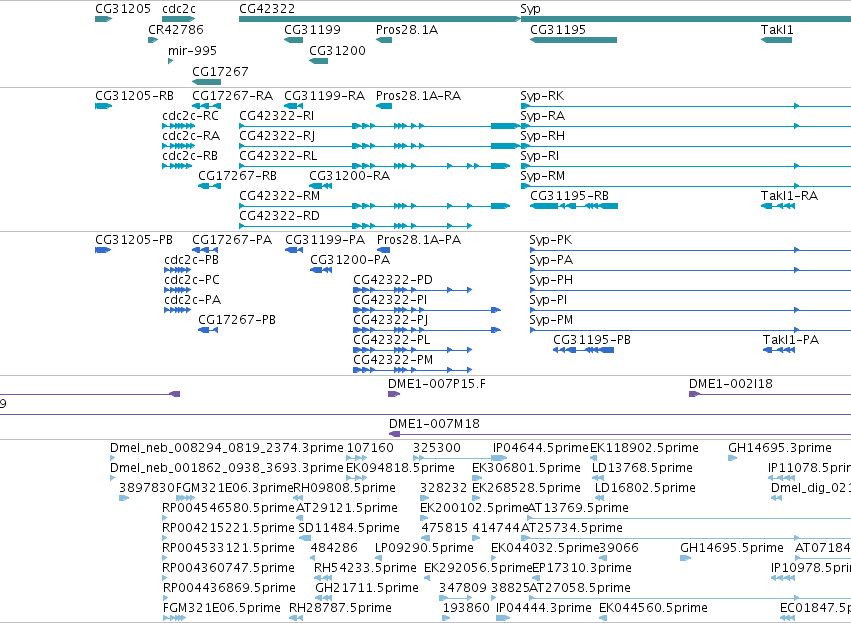Select the CR42786 gene
This screenshot has height=623, width=851.
coord(153,40)
